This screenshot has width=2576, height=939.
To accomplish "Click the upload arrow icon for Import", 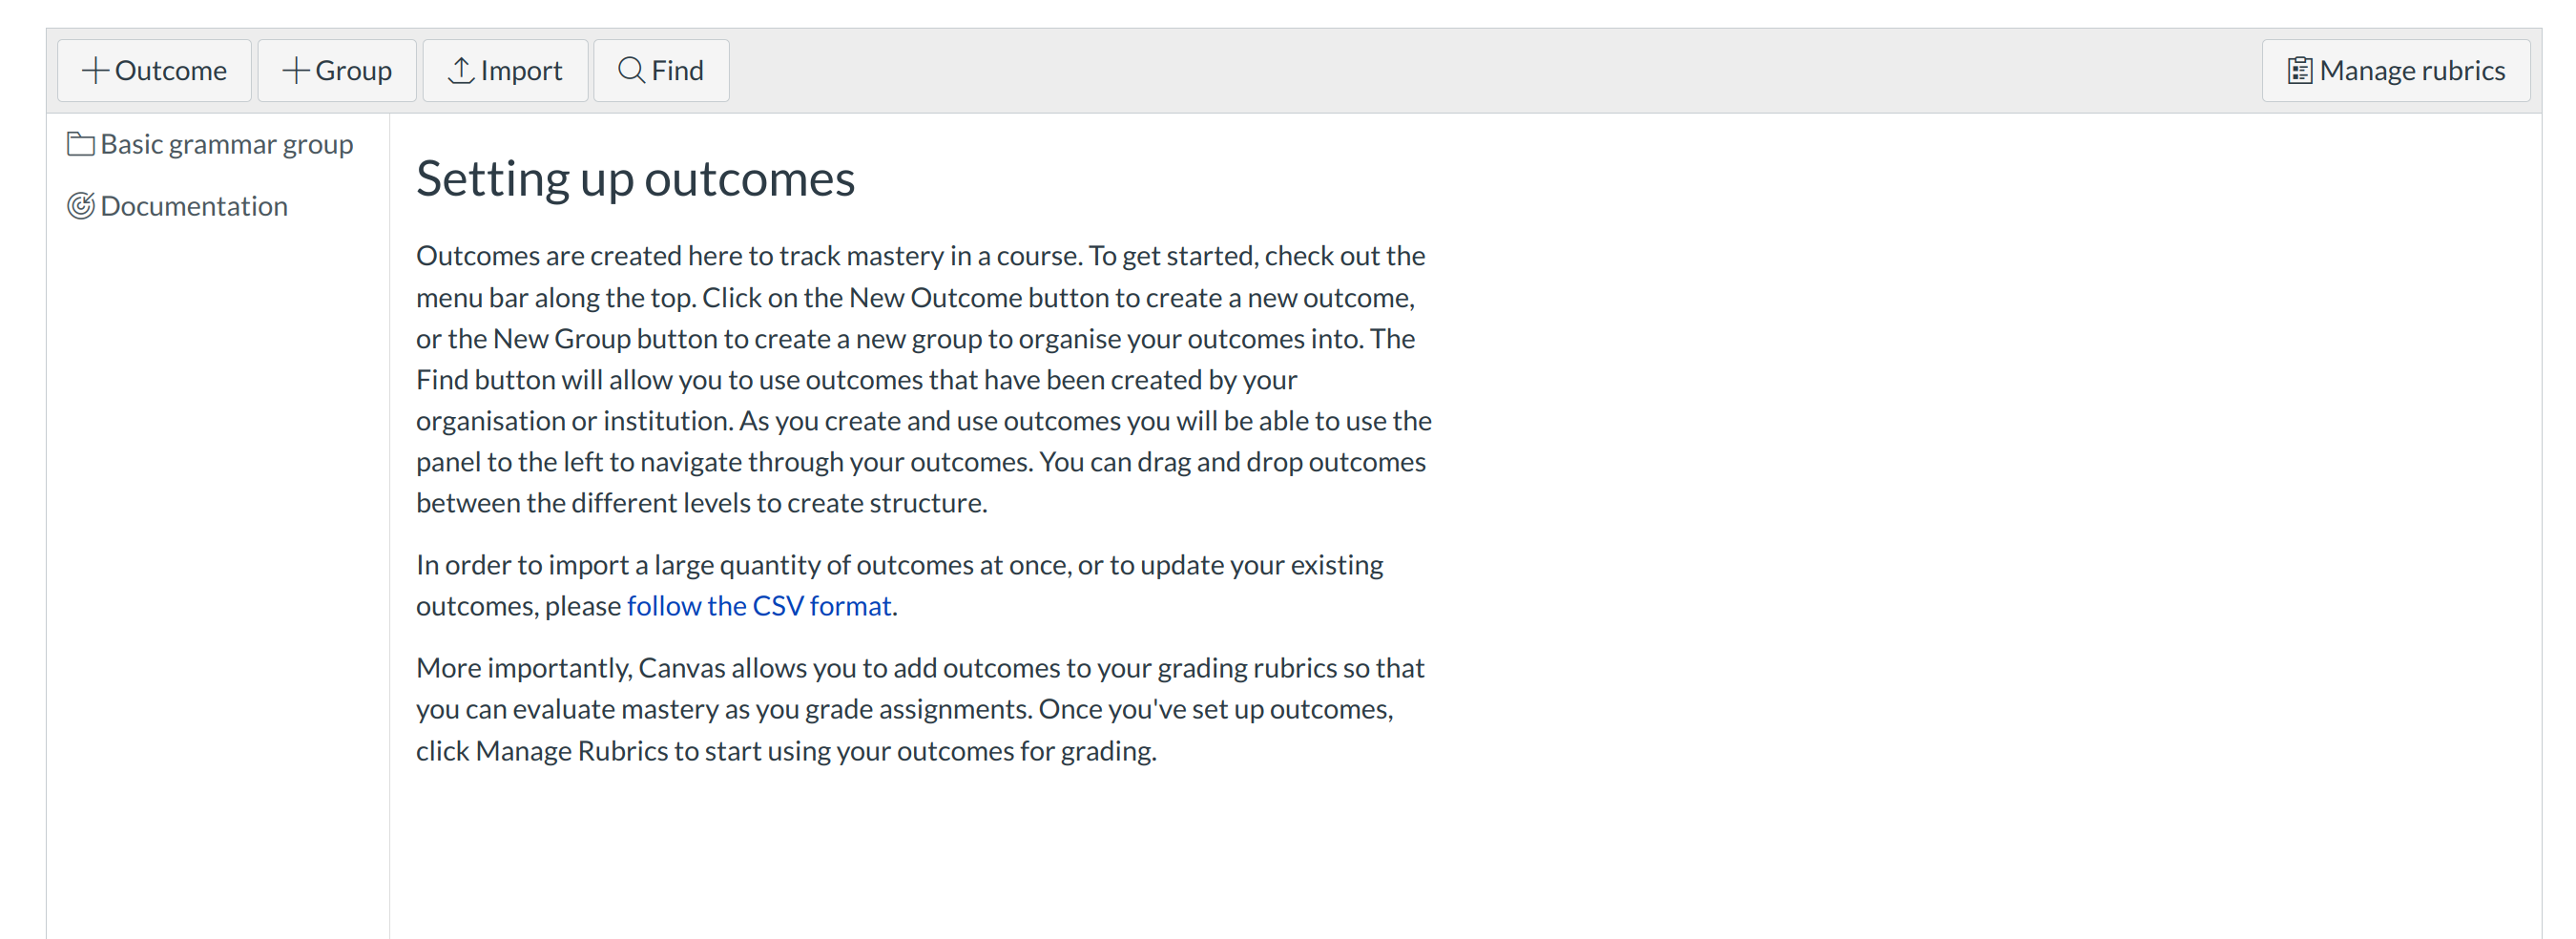I will point(460,71).
